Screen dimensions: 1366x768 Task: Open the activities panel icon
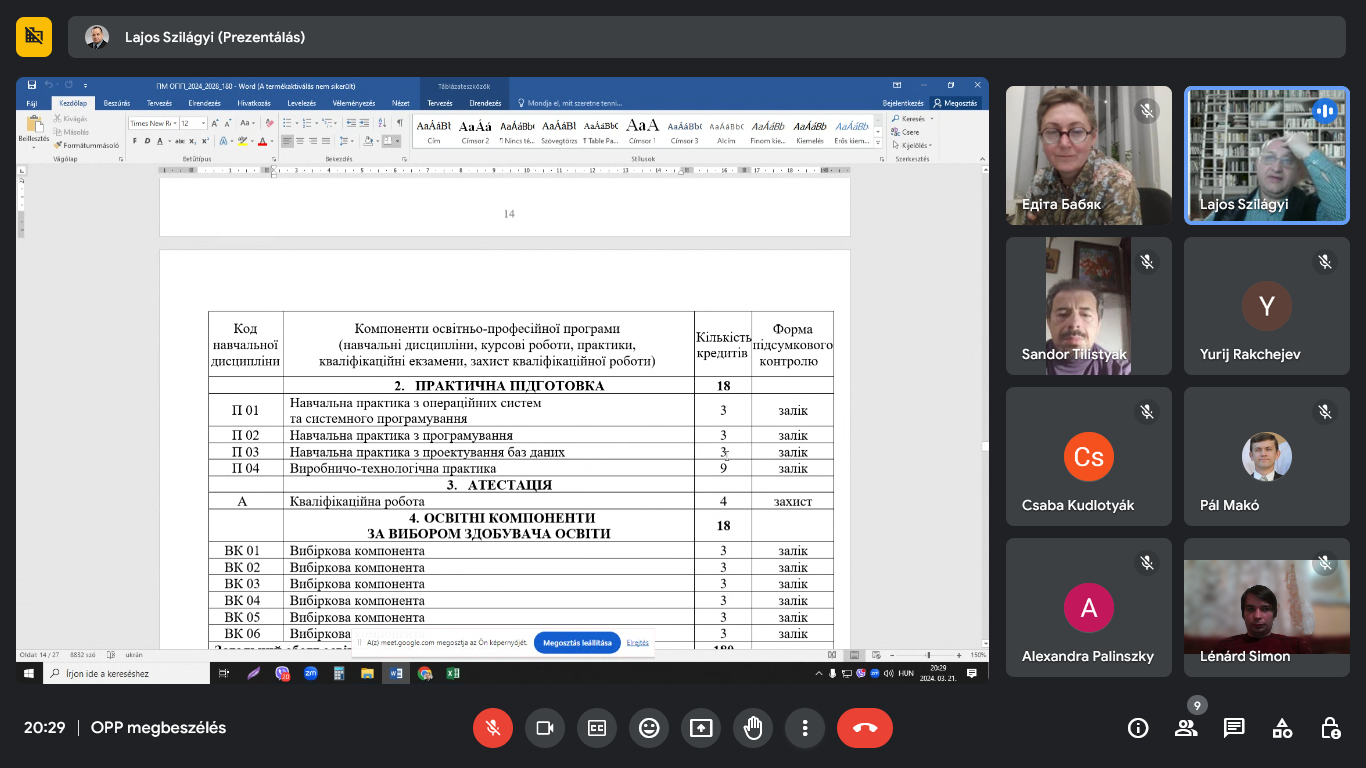(1282, 728)
